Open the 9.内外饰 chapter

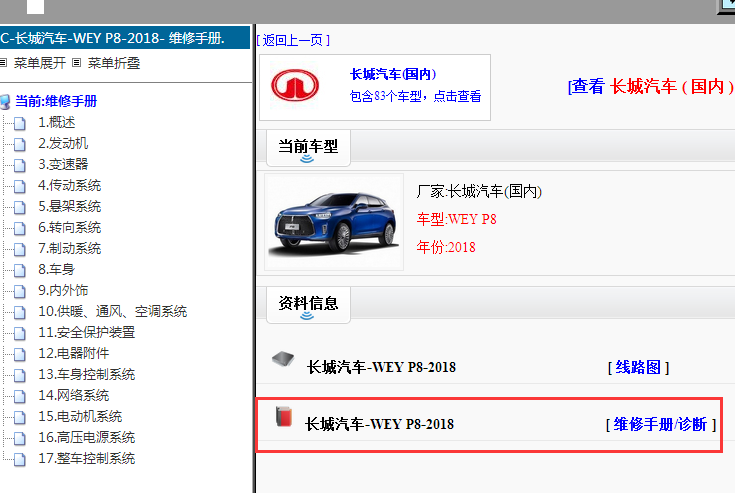pos(63,290)
